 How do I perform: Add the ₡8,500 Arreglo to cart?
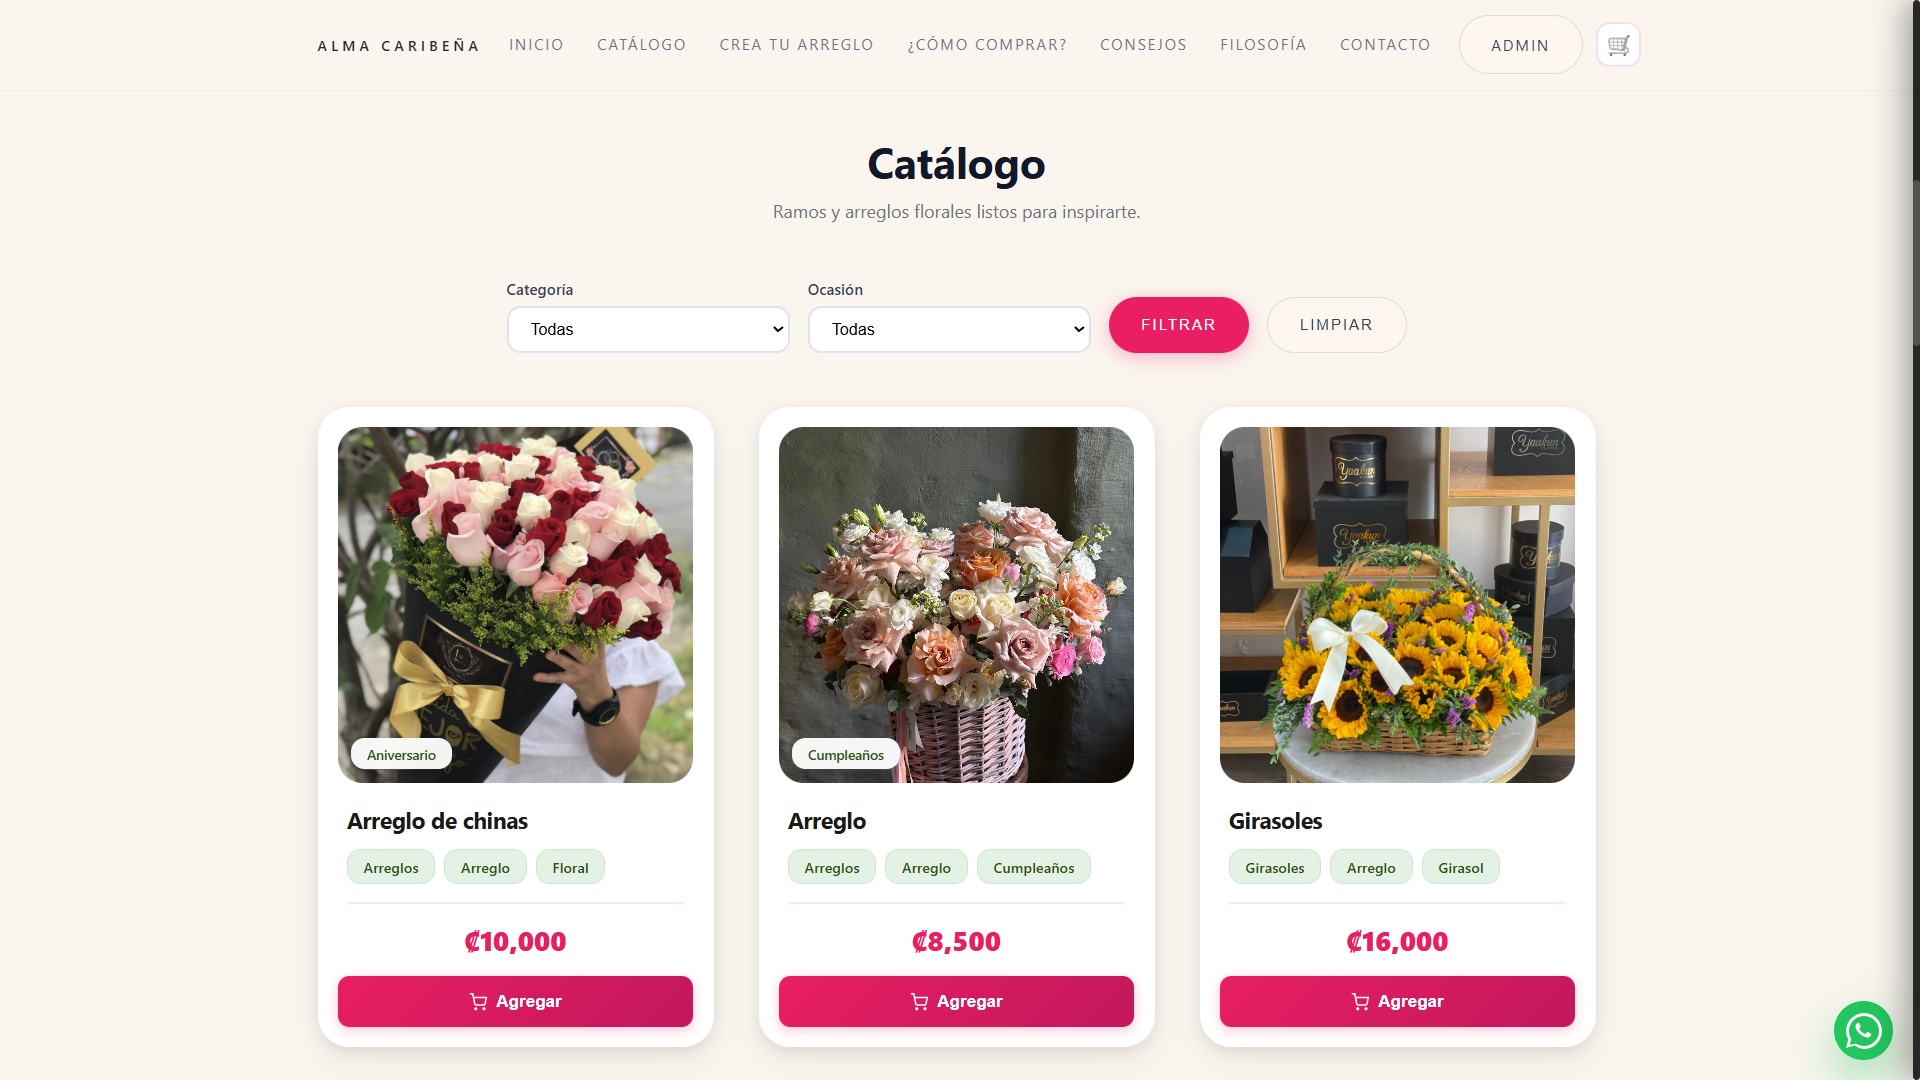click(956, 1001)
